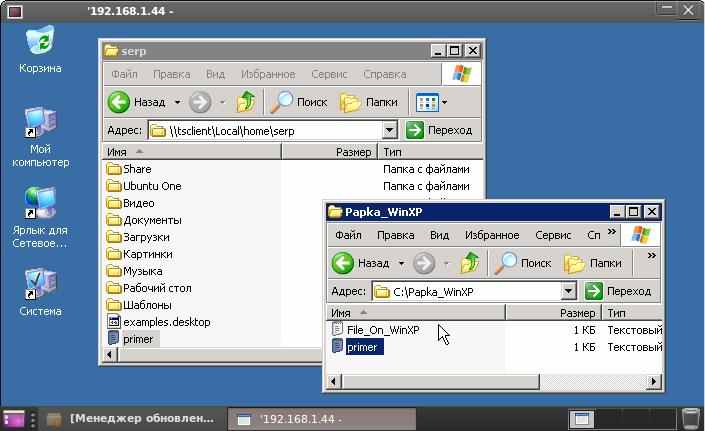Click the forward arrow in serp window

200,102
